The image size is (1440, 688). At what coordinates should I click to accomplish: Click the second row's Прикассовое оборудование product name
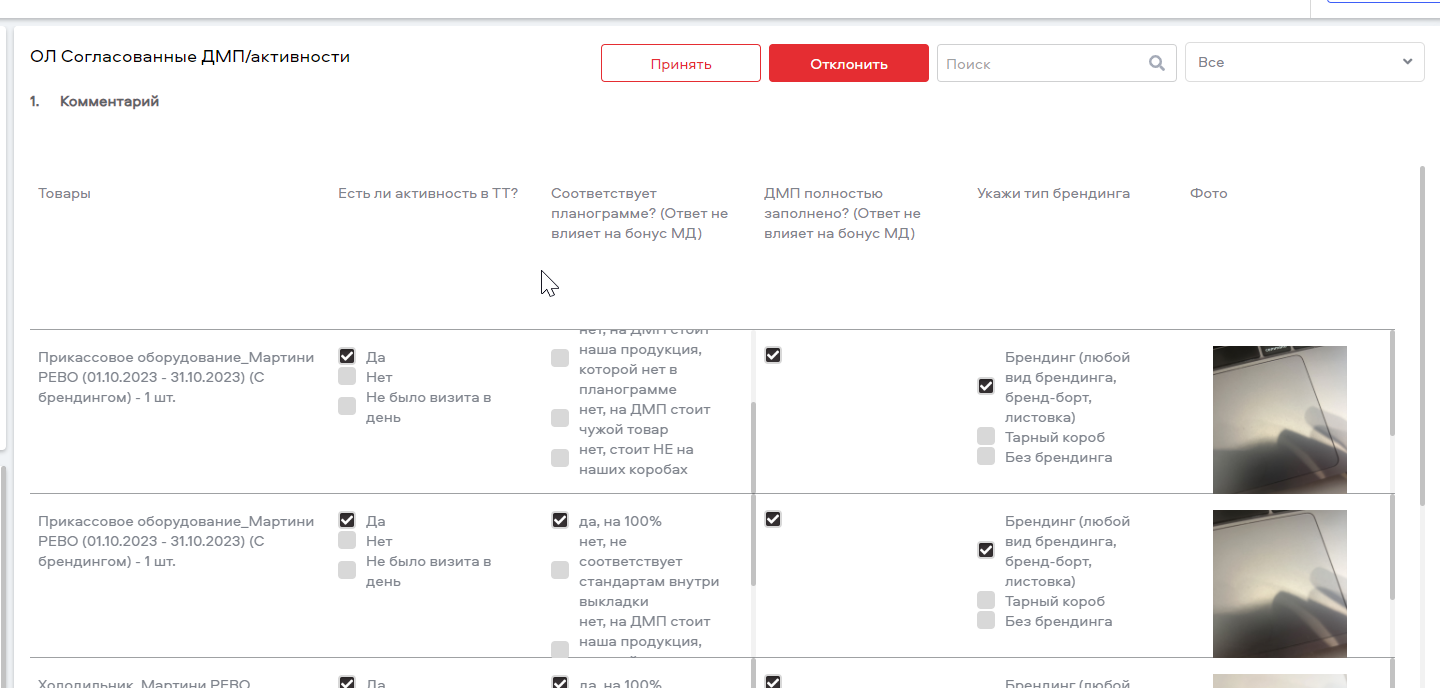pos(176,541)
